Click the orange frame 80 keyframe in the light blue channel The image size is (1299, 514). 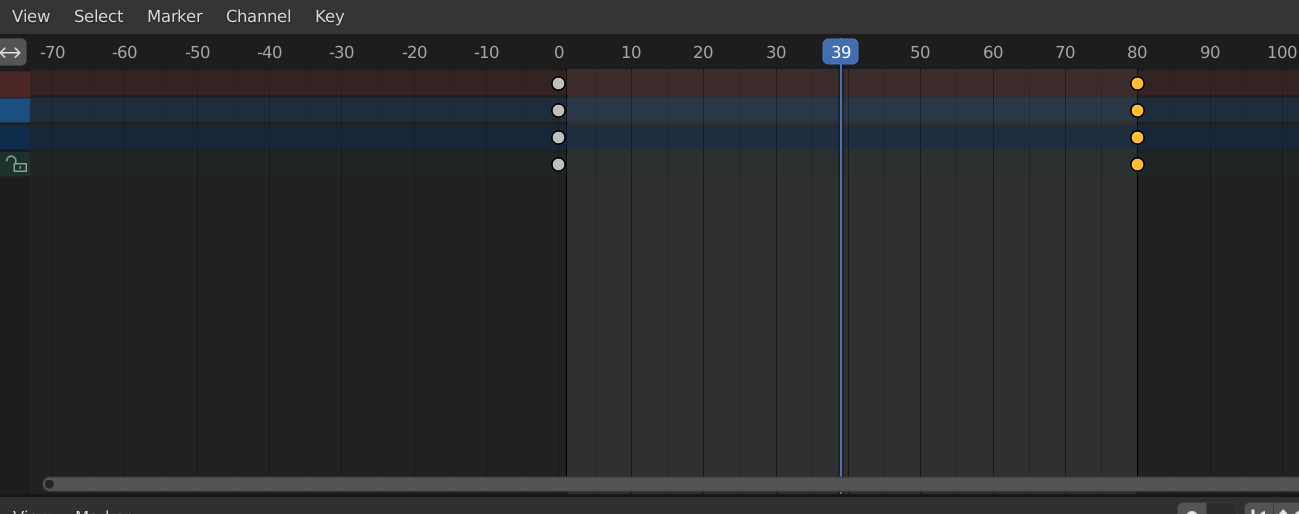[x=1137, y=111]
